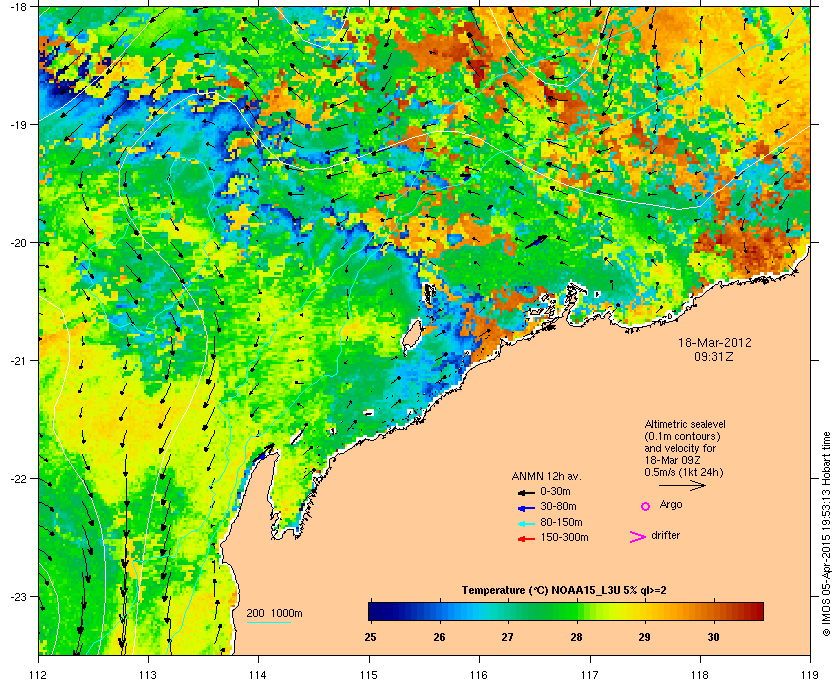Click the red 150-300m legend arrow
Viewport: 840px width, 680px height.
click(526, 539)
